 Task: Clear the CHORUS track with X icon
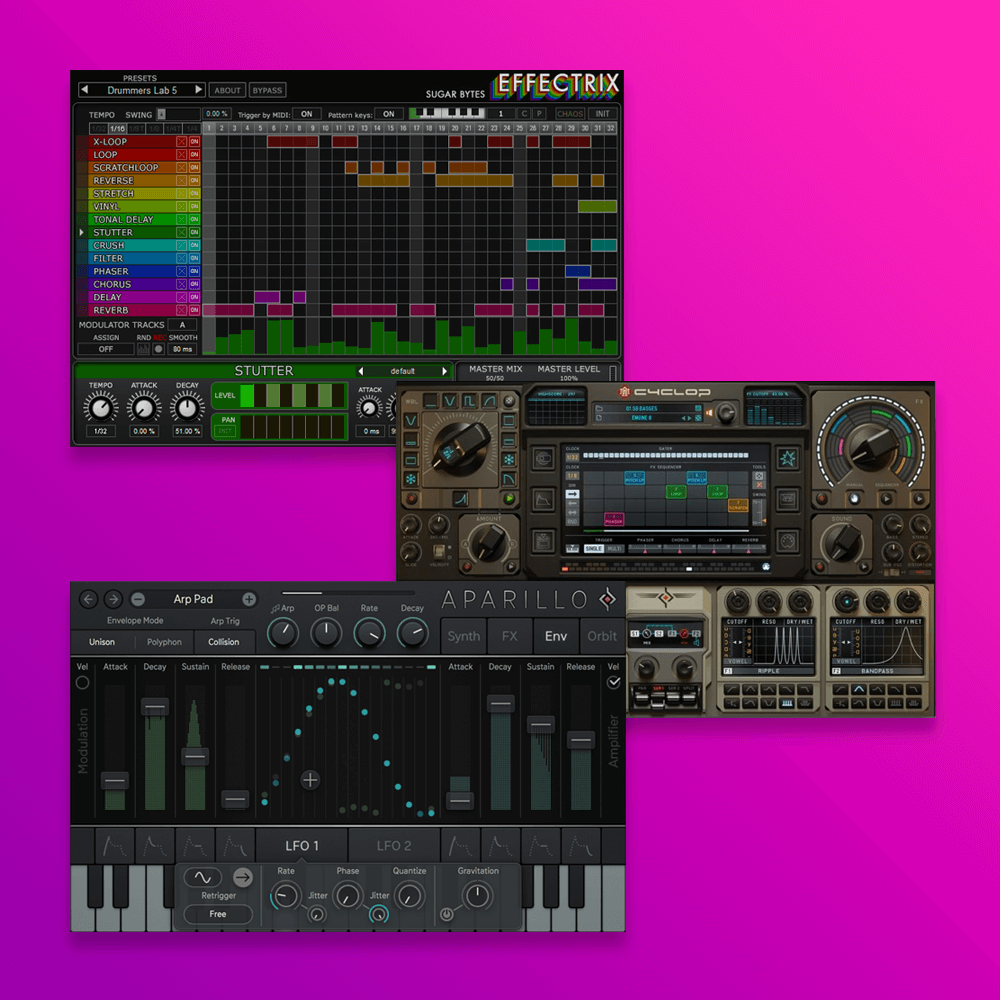tap(182, 284)
